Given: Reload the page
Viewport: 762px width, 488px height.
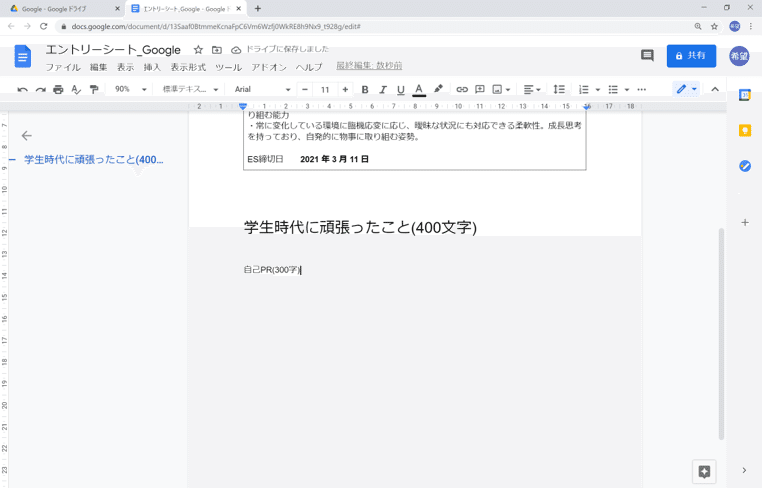Looking at the screenshot, I should pos(44,26).
